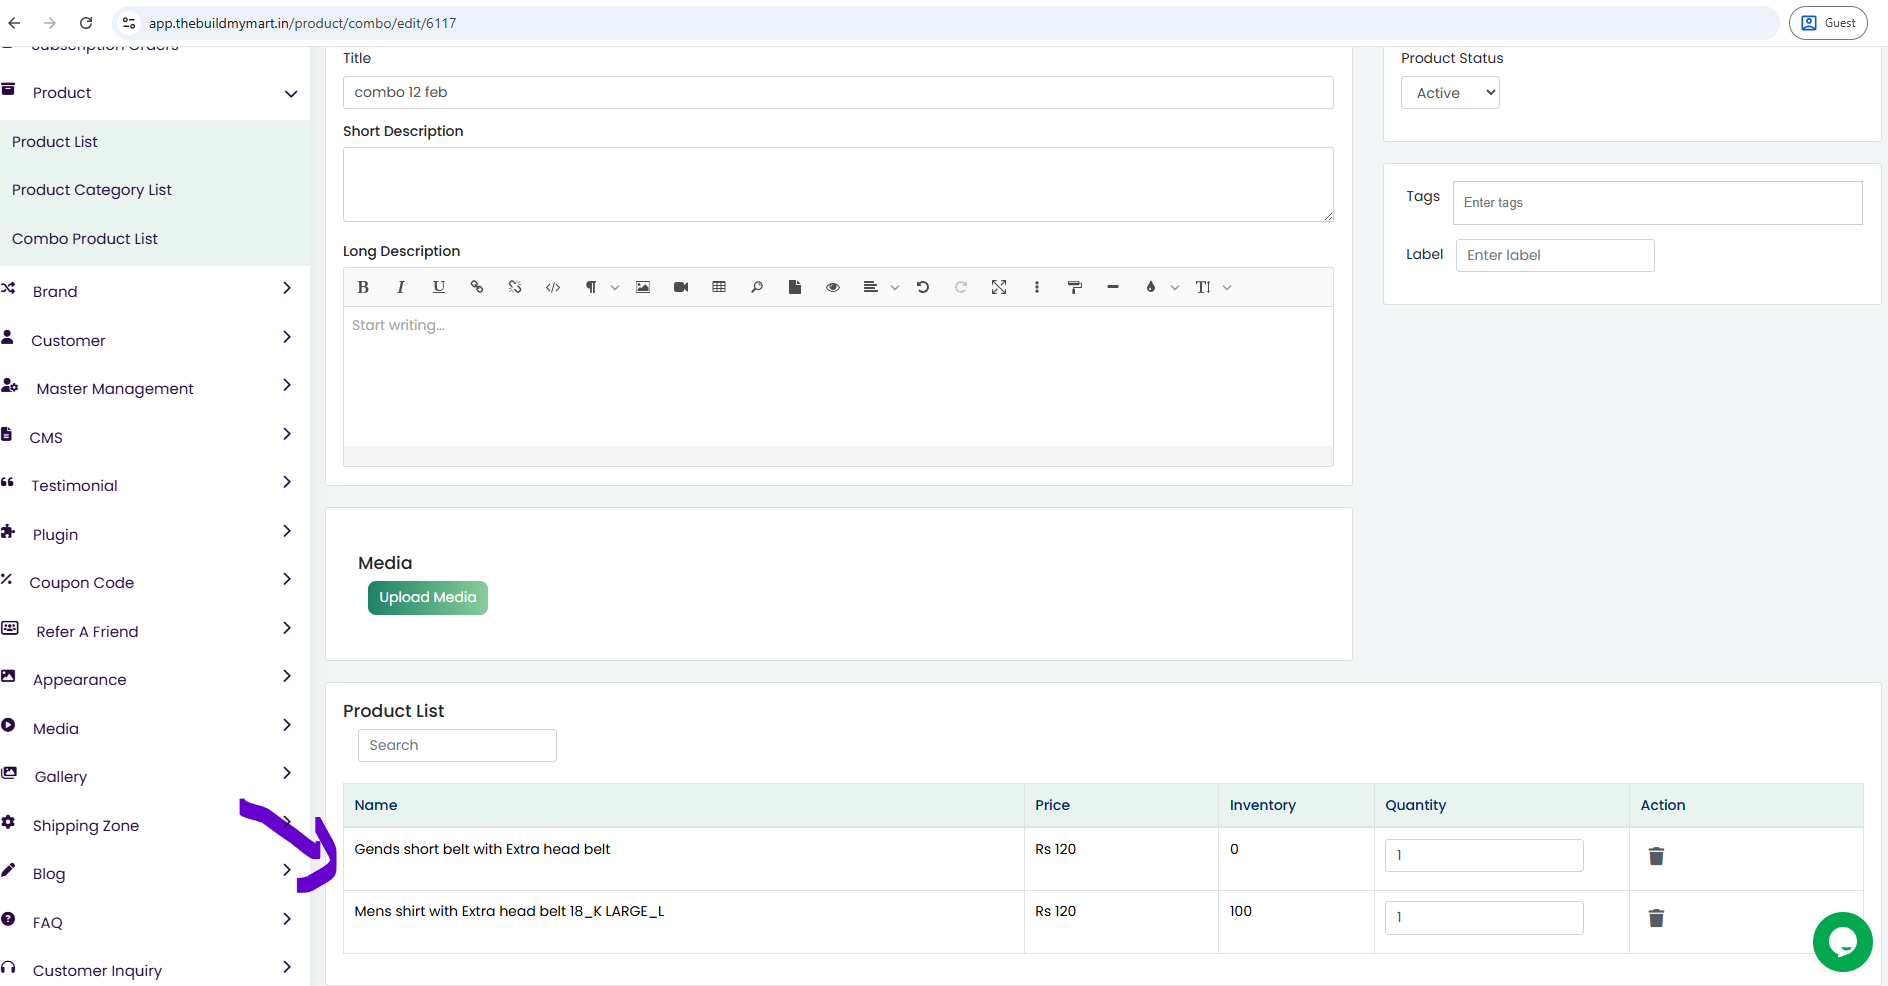The width and height of the screenshot is (1888, 986).
Task: Click the file/template icon in editor toolbar
Action: (x=795, y=287)
